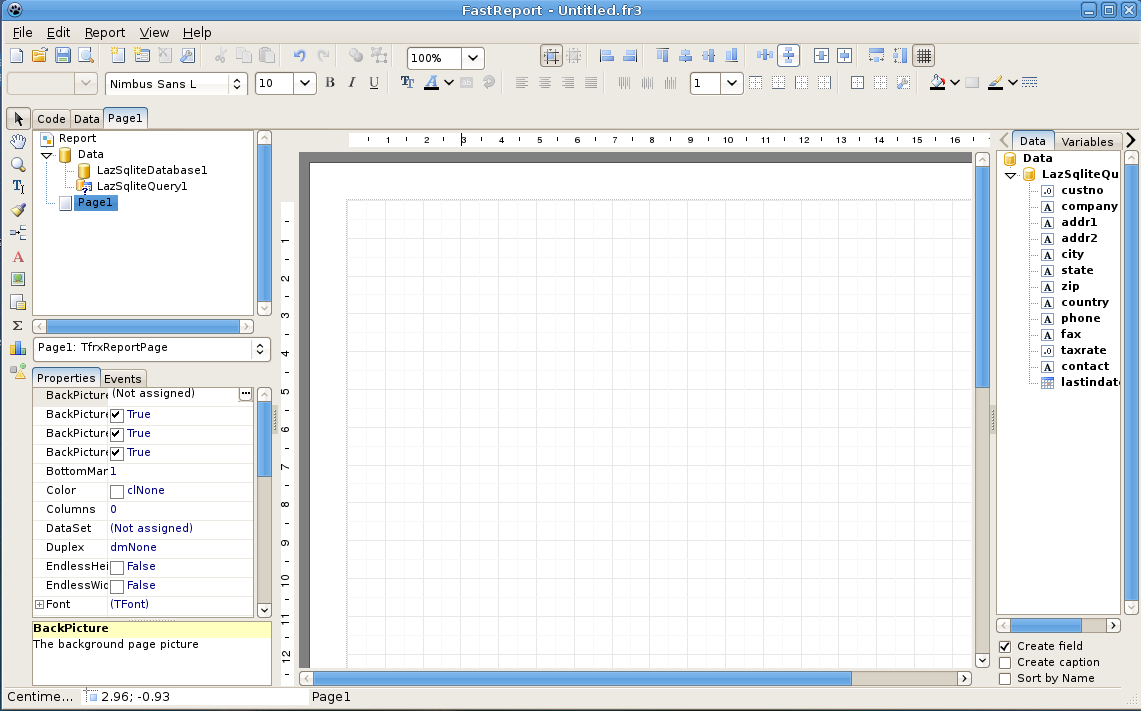The height and width of the screenshot is (711, 1141).
Task: Collapse the Data node in report tree
Action: point(45,154)
